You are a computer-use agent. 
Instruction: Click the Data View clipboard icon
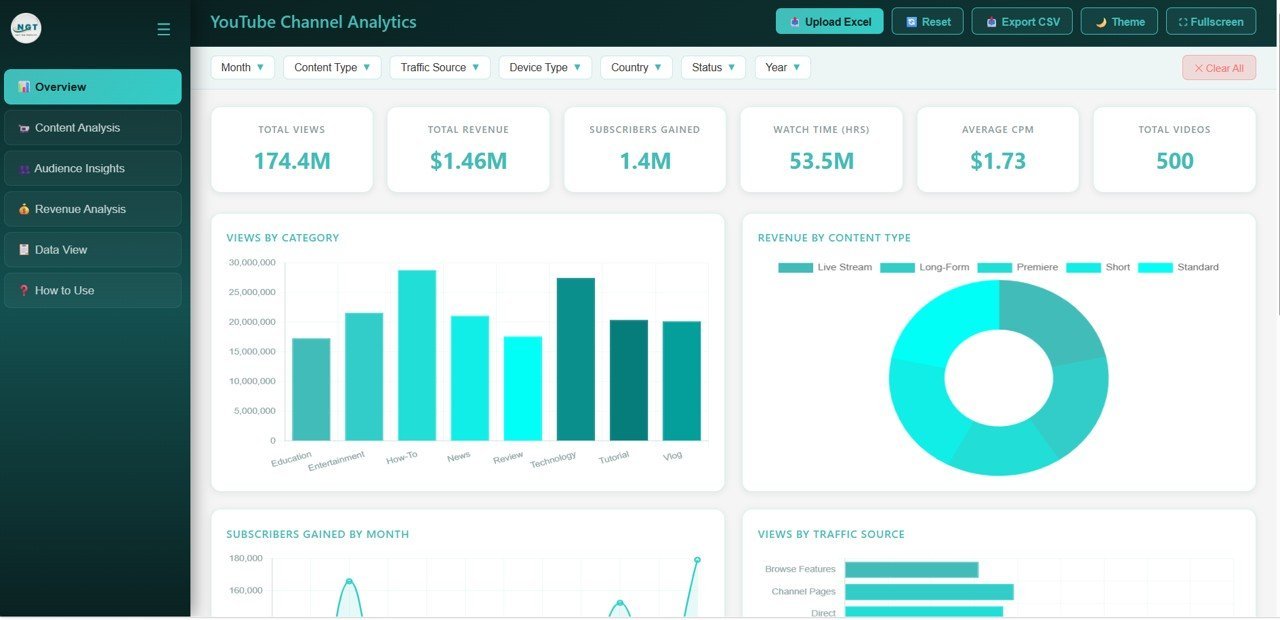(24, 250)
